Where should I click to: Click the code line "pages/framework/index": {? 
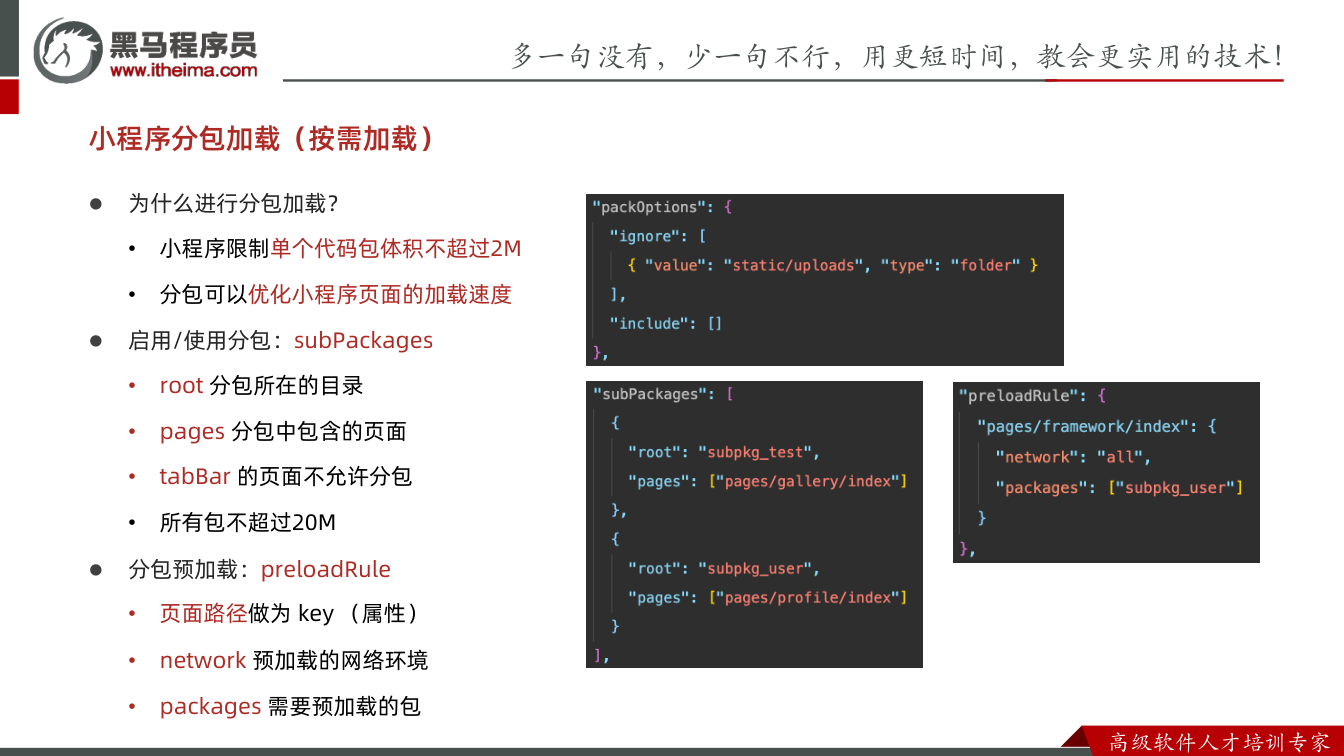click(1096, 426)
